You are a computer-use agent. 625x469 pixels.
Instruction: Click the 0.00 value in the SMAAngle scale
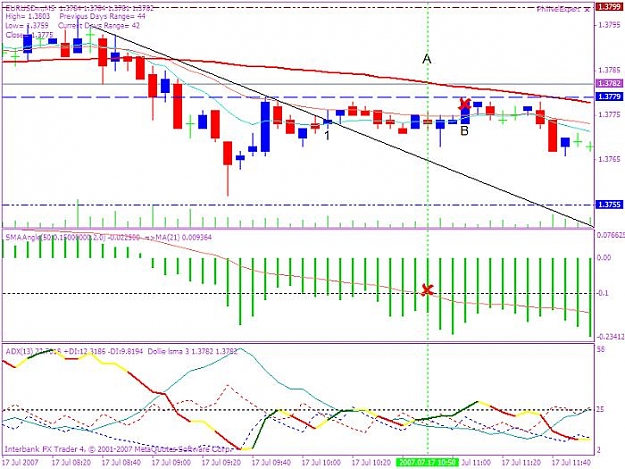point(604,257)
